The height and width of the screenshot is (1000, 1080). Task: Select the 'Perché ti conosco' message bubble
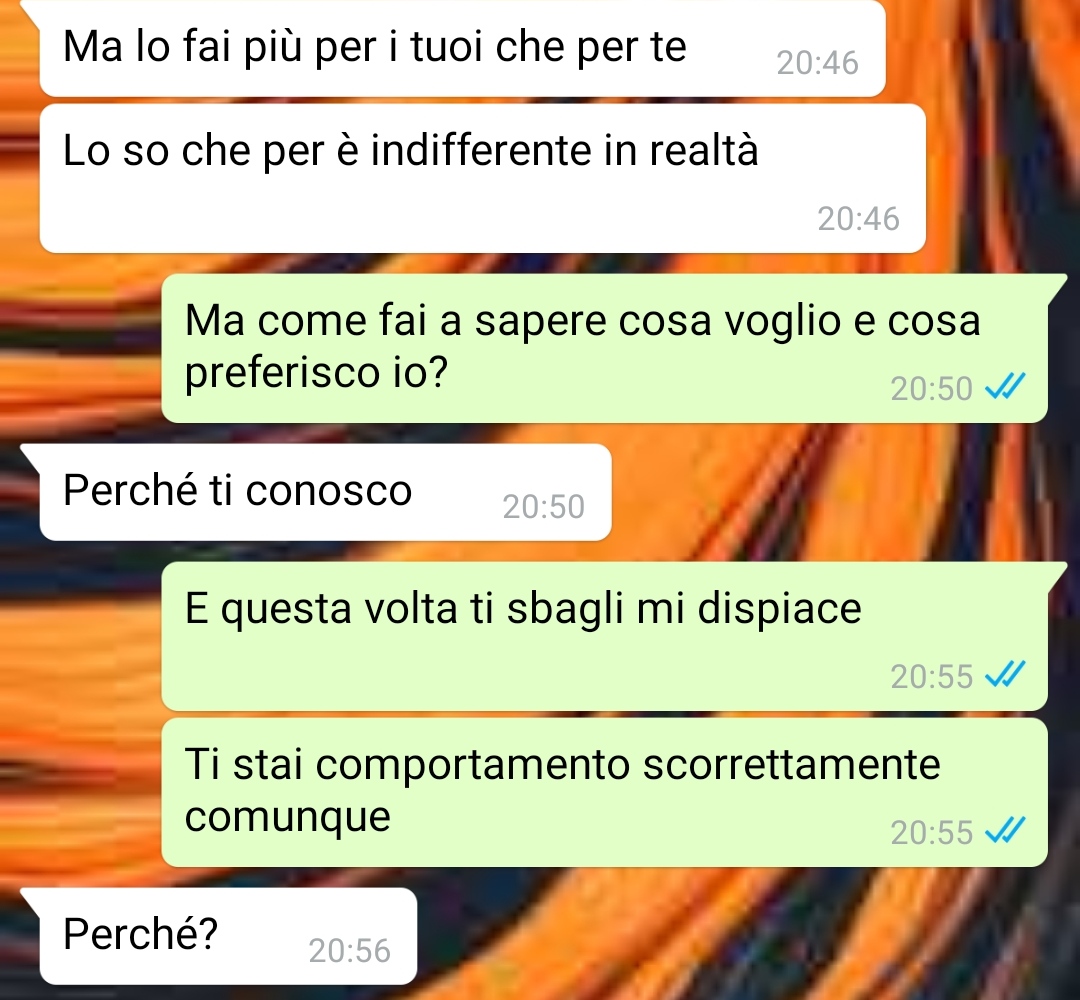click(325, 492)
